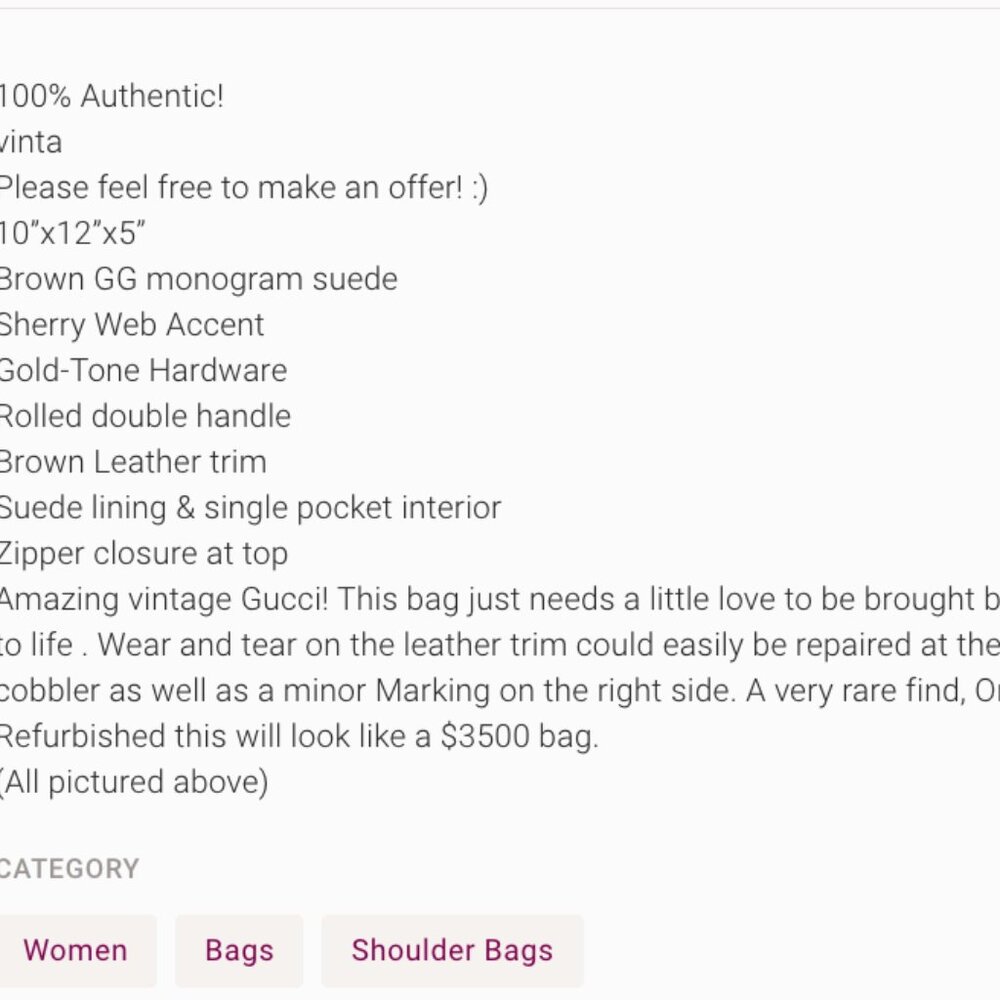Open the Shoulder Bags category
Screen dimensions: 1000x1000
452,950
